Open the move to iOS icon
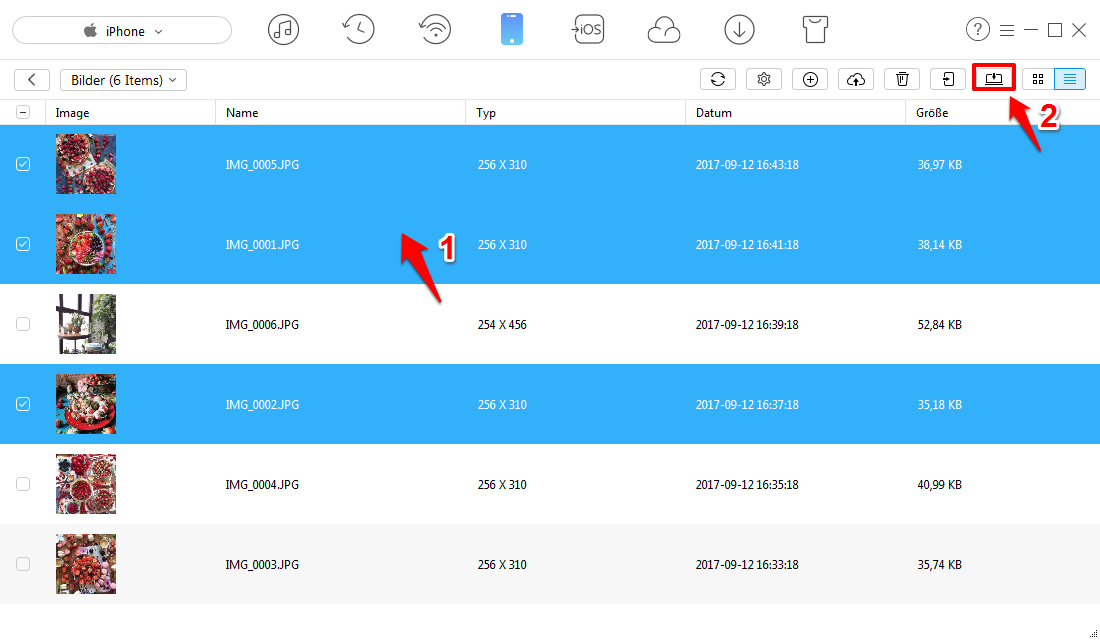Viewport: 1100px width, 640px height. (x=587, y=30)
